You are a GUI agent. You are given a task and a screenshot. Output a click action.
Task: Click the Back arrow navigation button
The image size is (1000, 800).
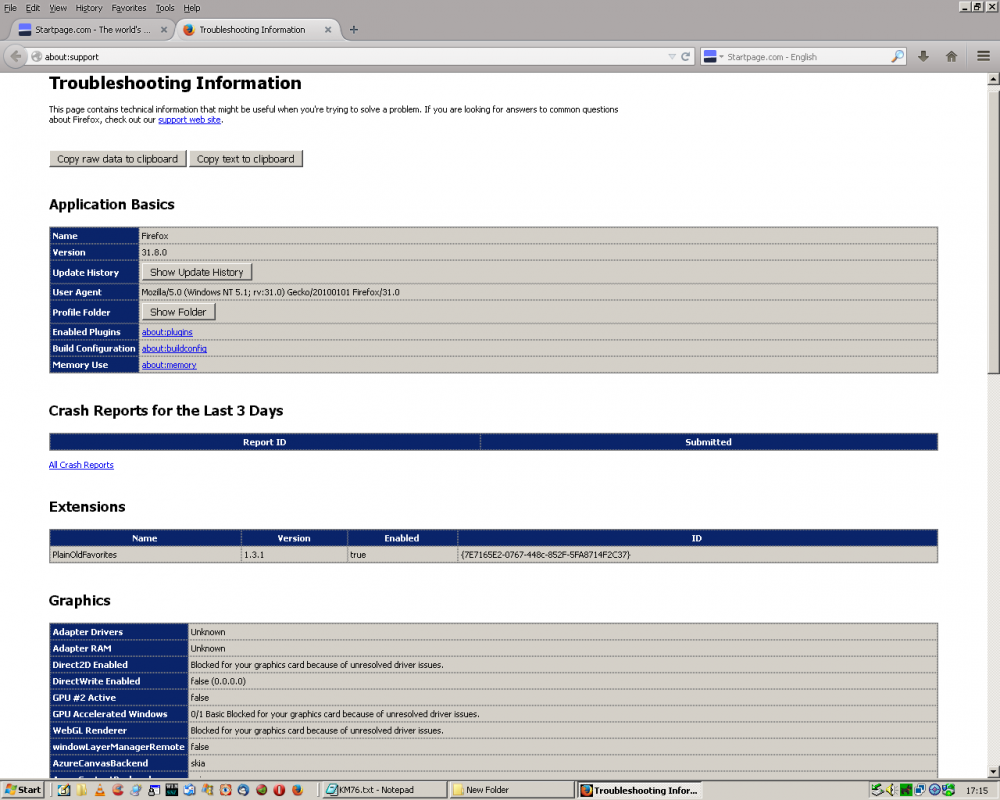[16, 57]
